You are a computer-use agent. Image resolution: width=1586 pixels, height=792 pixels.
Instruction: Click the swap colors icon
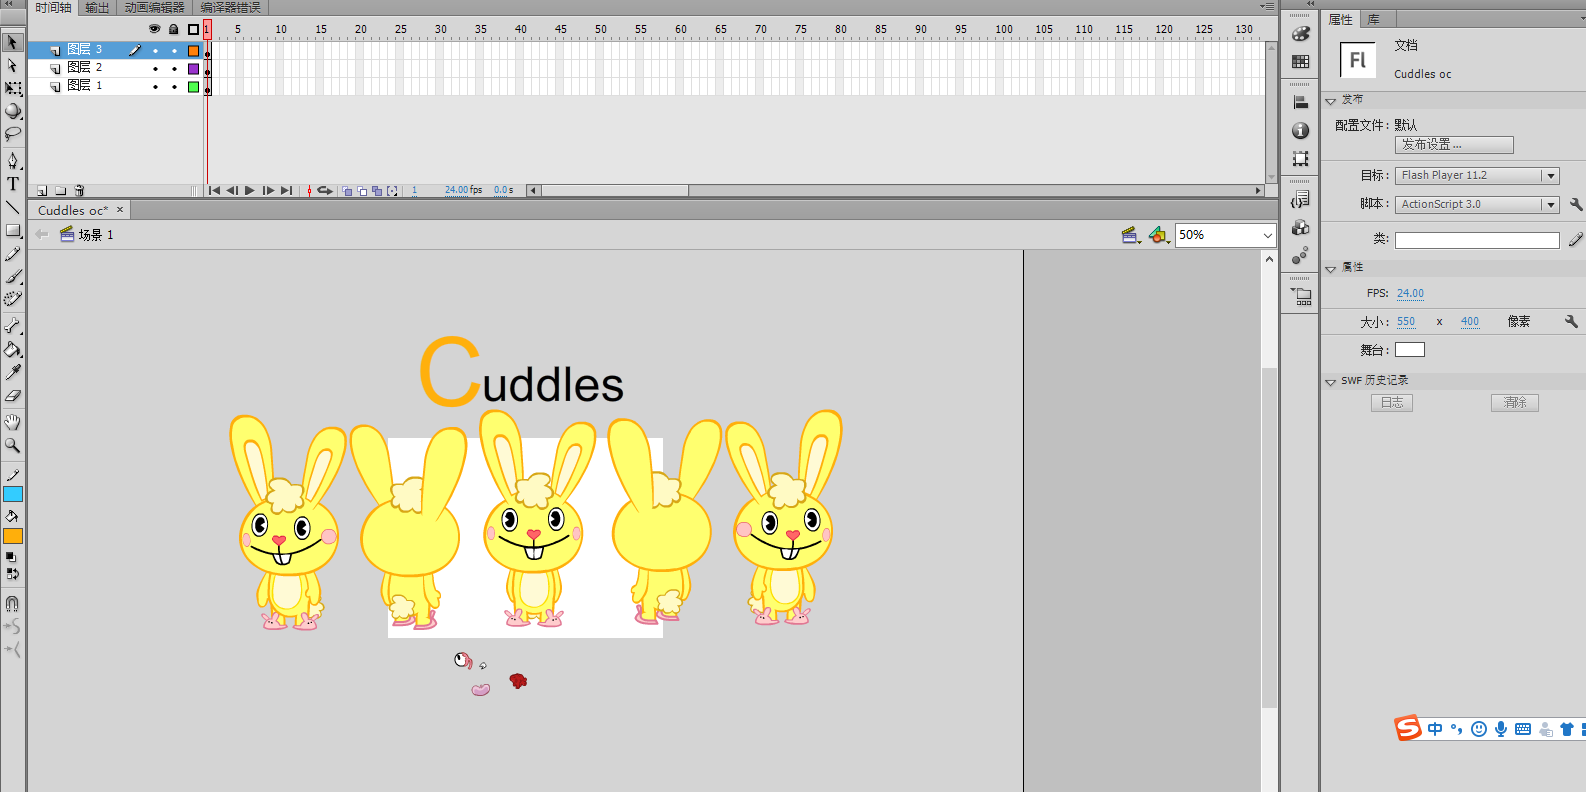[12, 574]
